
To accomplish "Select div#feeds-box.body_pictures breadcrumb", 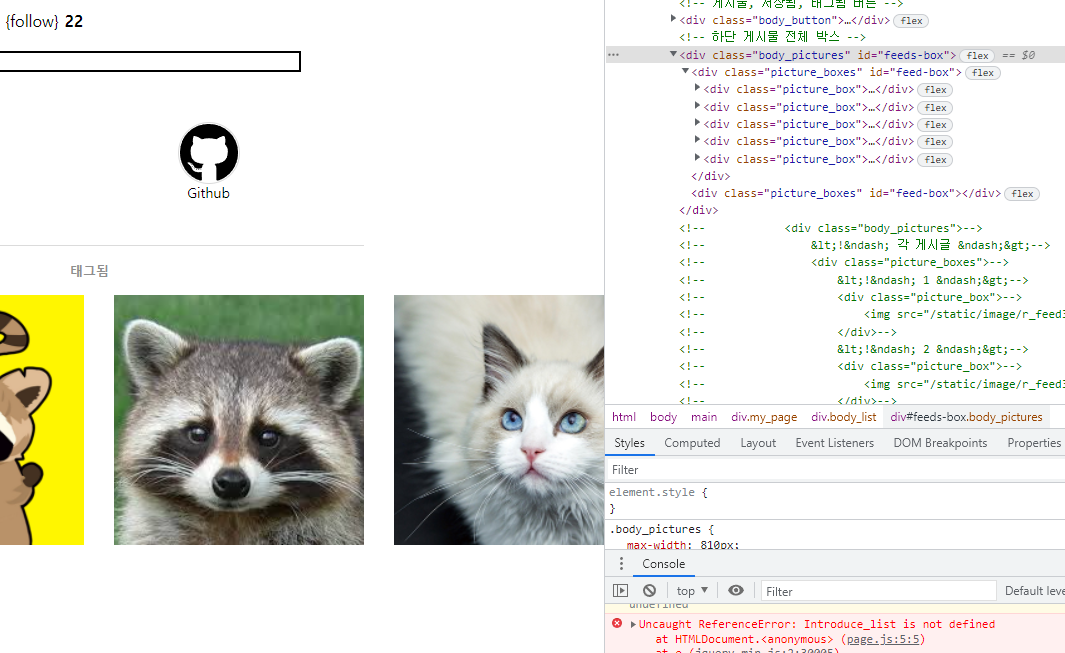I will tap(966, 417).
